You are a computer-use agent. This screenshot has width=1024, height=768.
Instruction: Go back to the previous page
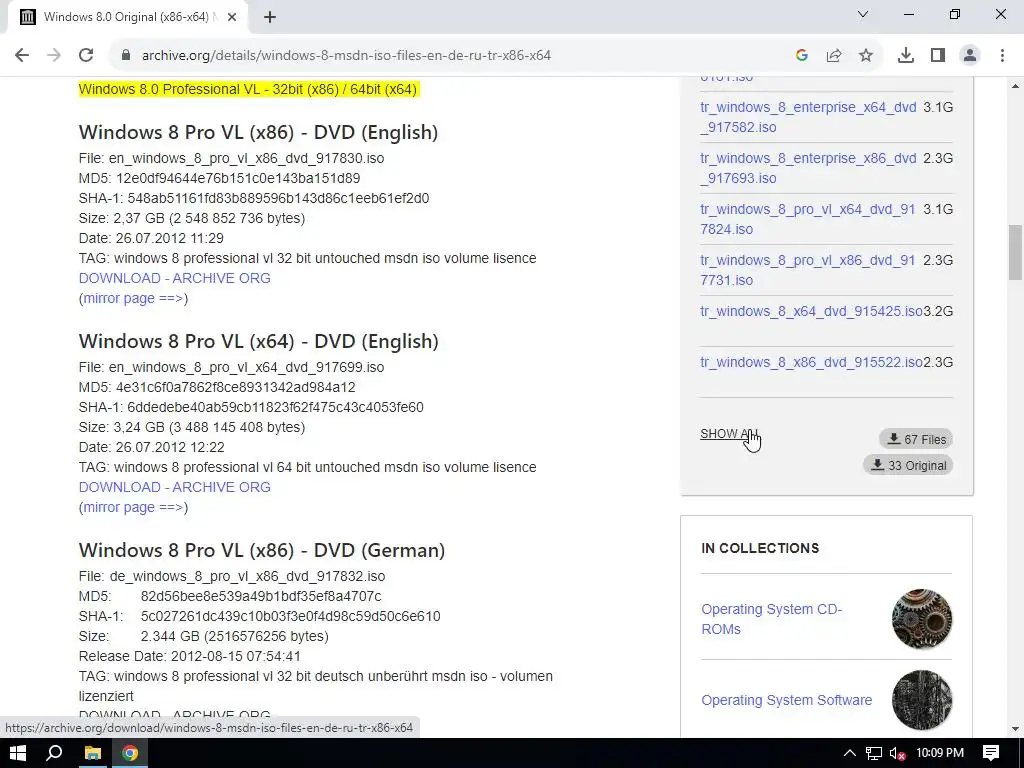(22, 56)
